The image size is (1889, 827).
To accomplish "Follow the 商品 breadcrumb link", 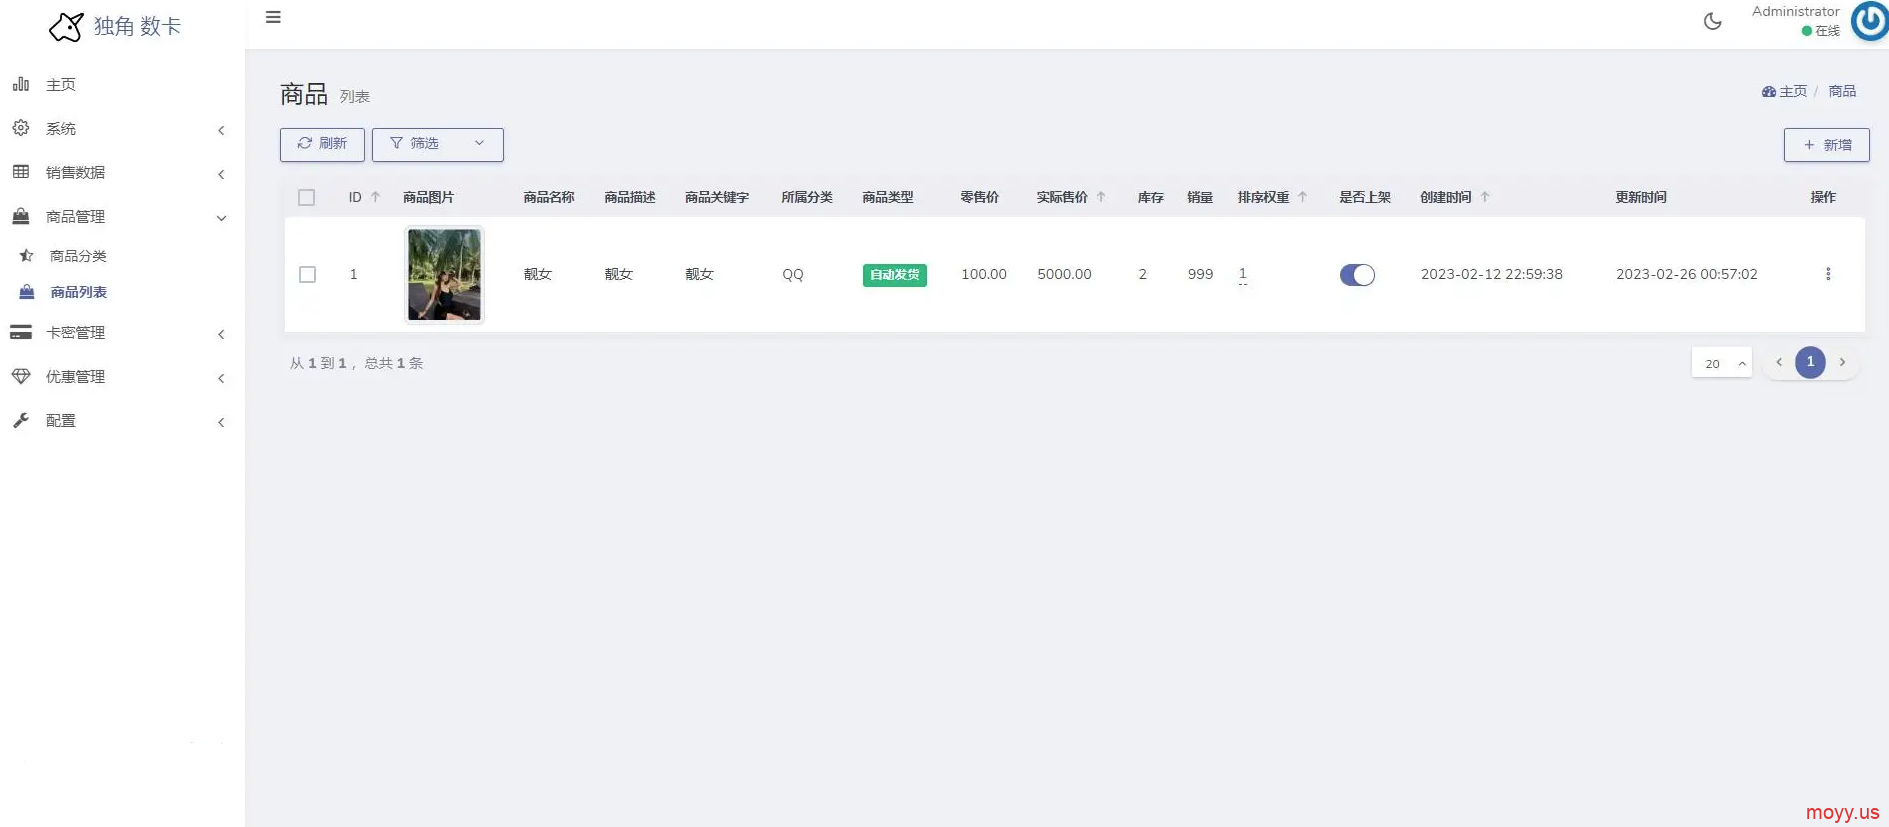I will coord(1842,91).
